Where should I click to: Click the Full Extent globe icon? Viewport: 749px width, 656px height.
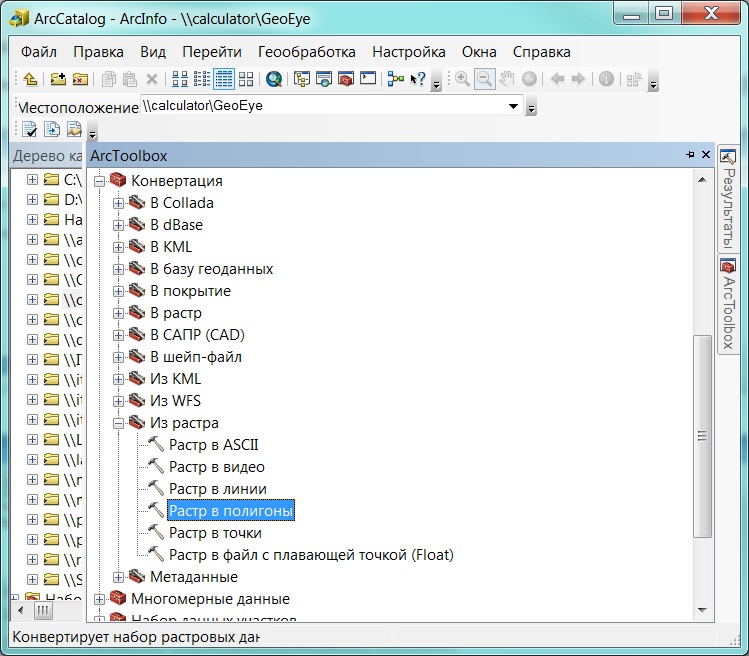[x=529, y=79]
